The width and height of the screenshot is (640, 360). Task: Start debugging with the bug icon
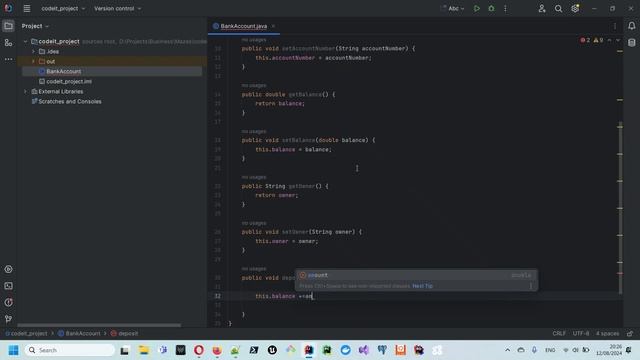491,9
